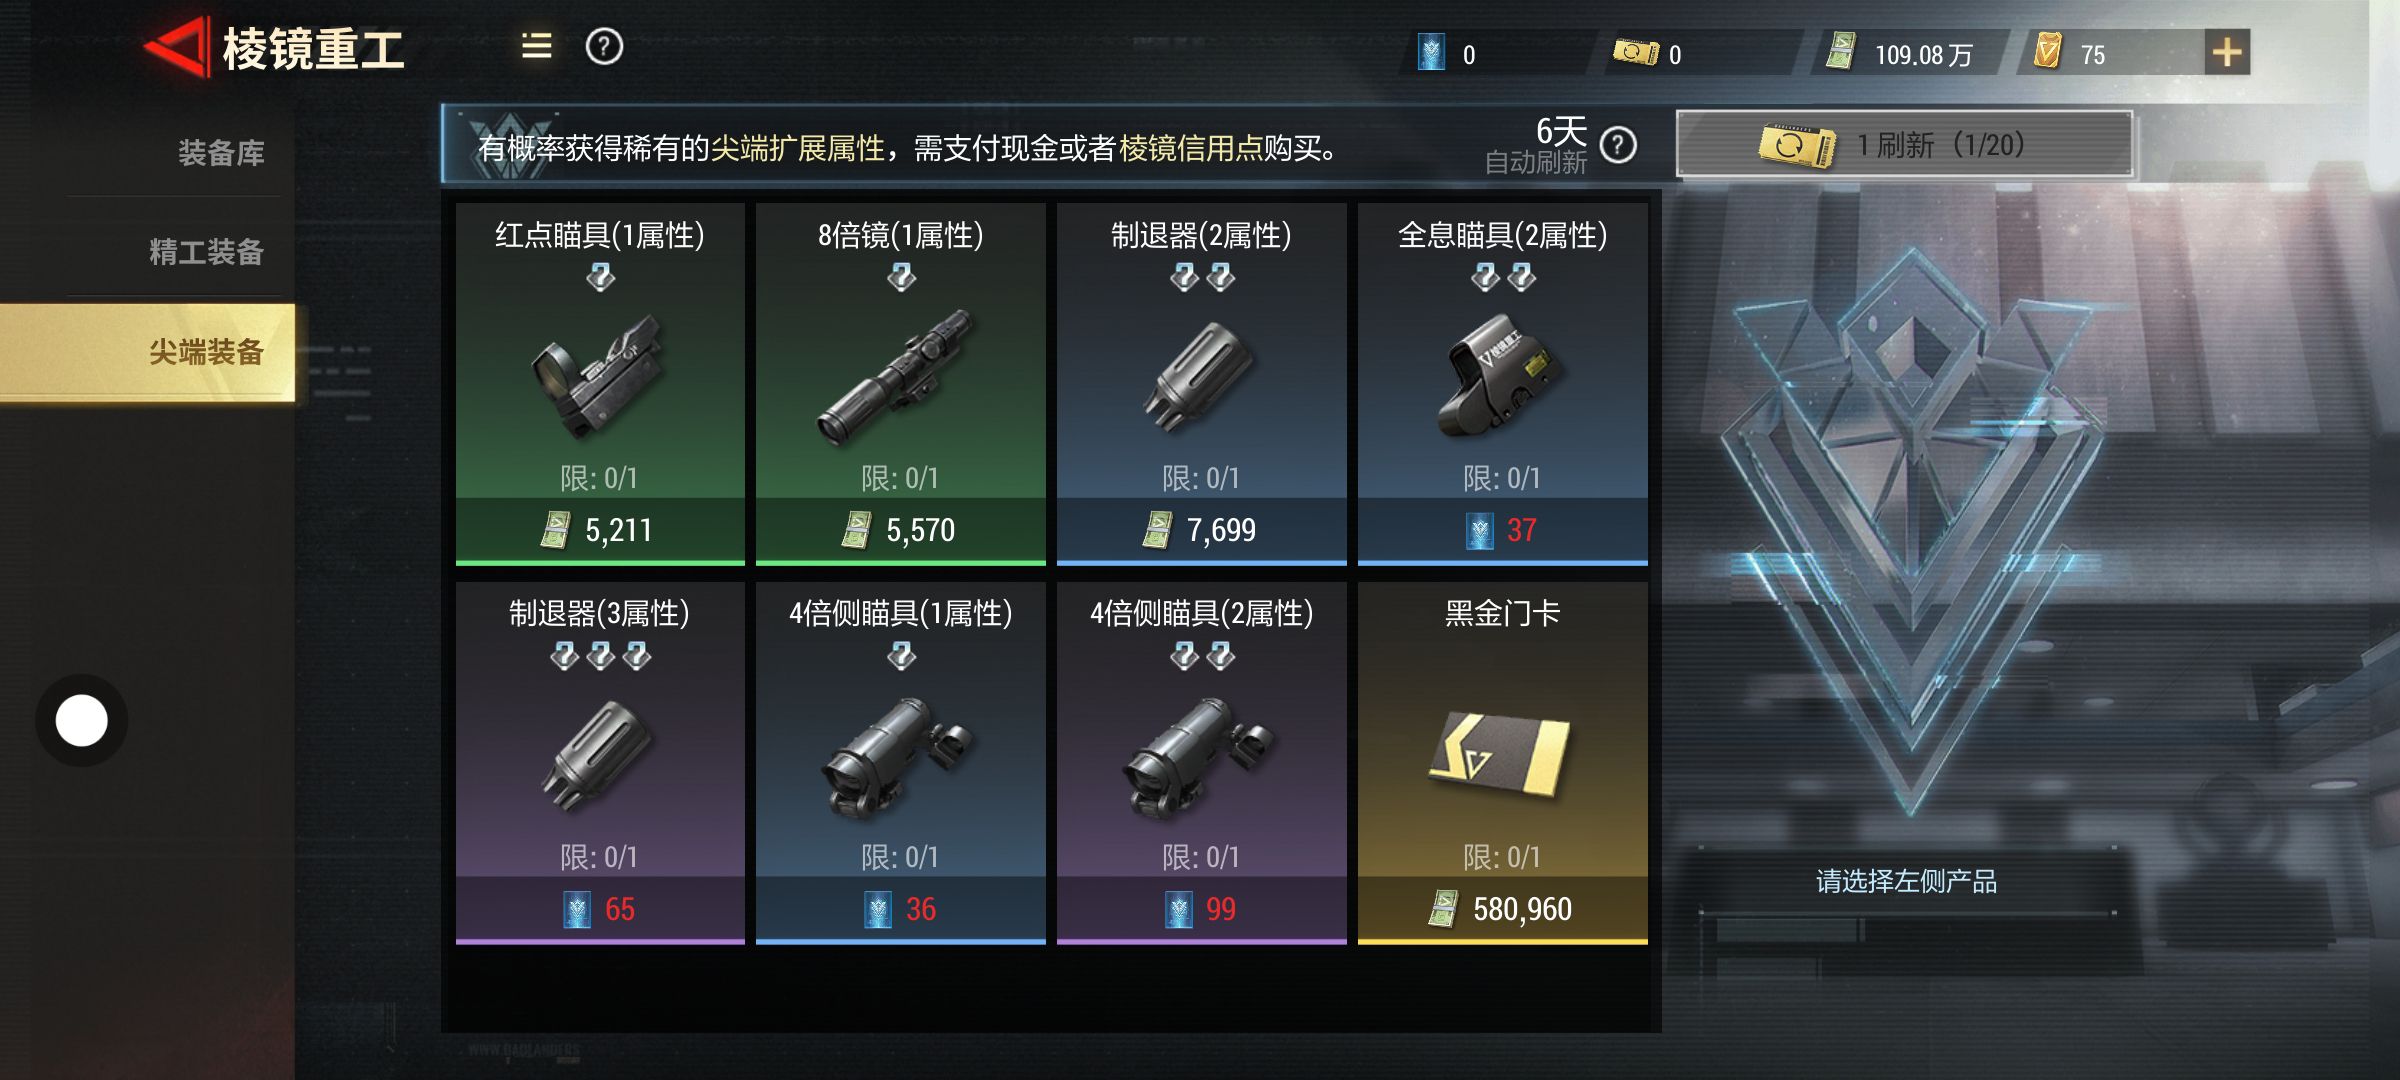
Task: Click the 1 刷新 (1/20) refresh button
Action: [x=1904, y=145]
